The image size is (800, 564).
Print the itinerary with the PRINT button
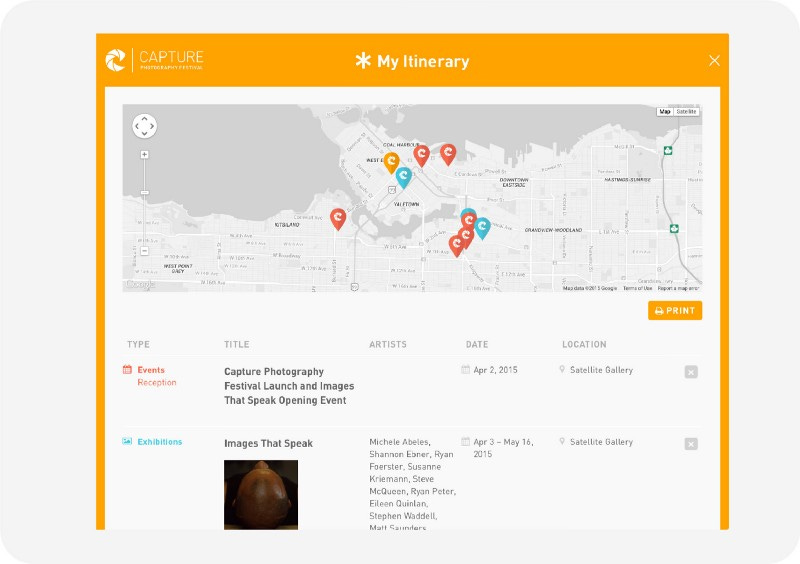pyautogui.click(x=675, y=310)
